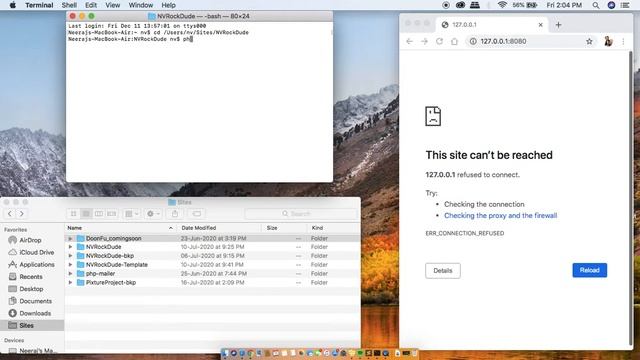Viewport: 640px width, 360px height.
Task: Click the Chrome home icon
Action: (454, 41)
